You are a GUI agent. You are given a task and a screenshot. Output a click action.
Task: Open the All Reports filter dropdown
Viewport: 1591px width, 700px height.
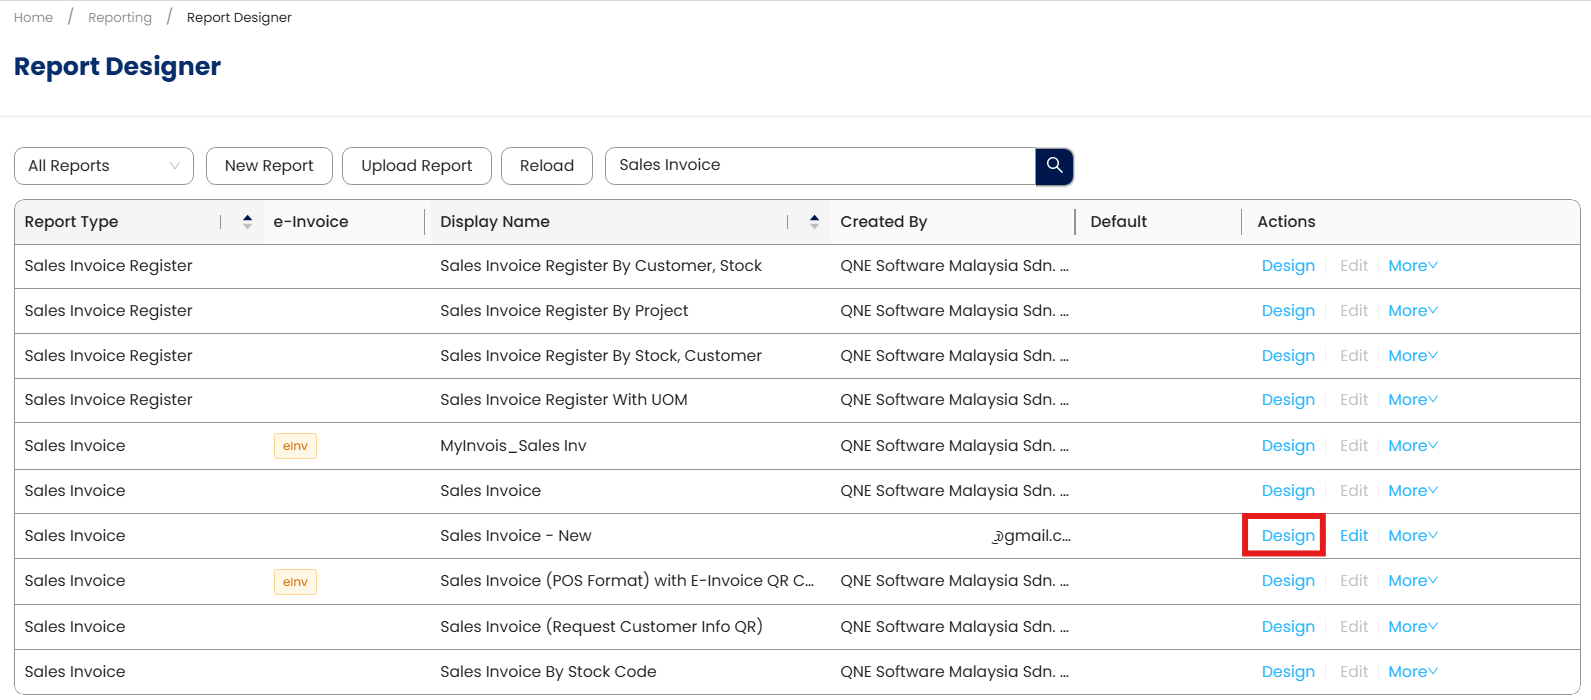(x=103, y=166)
